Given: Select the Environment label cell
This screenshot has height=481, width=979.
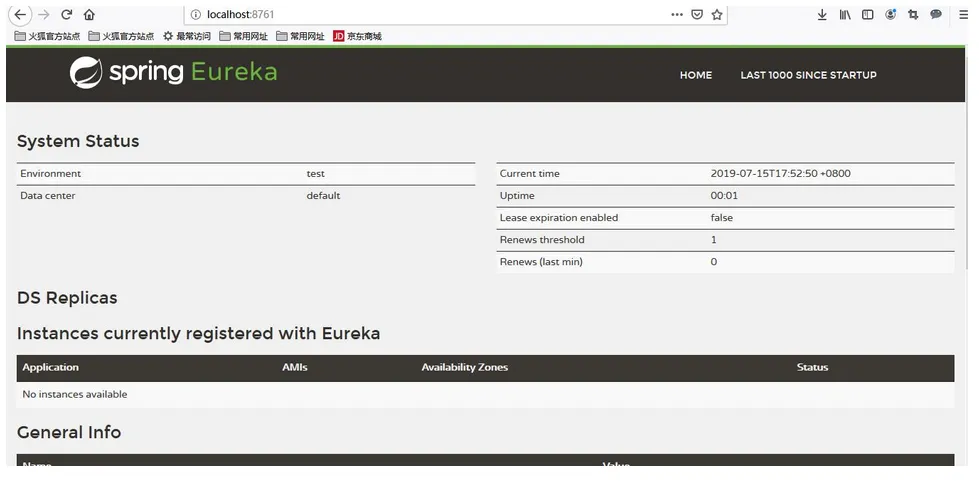Looking at the screenshot, I should tap(51, 174).
